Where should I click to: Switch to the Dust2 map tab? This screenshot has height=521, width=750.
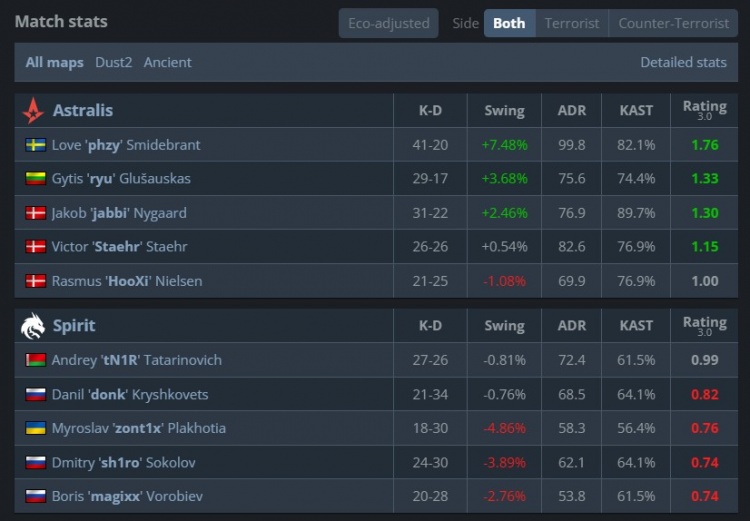113,62
